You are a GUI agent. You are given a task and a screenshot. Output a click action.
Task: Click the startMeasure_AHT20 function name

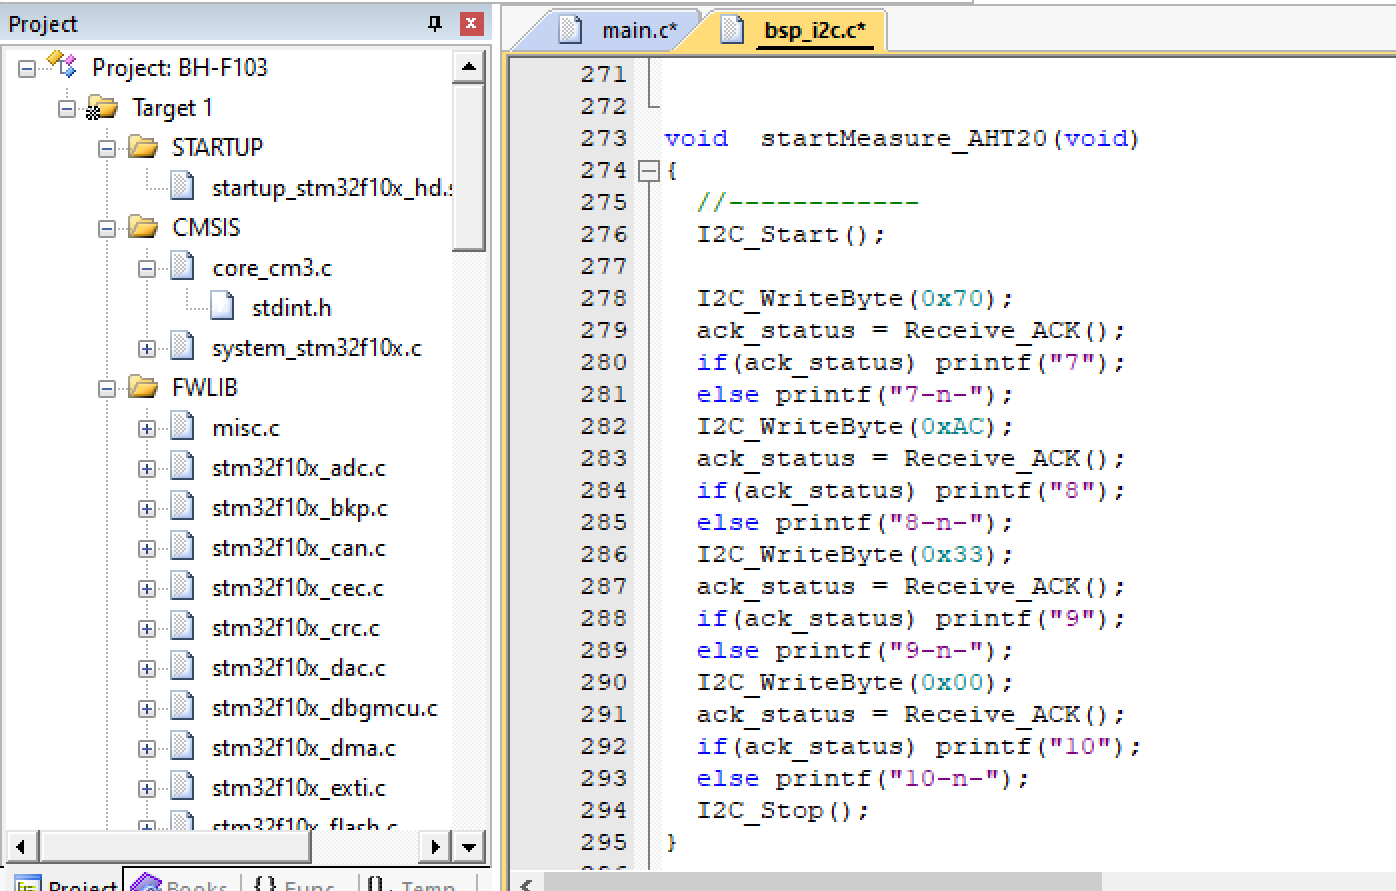point(903,139)
